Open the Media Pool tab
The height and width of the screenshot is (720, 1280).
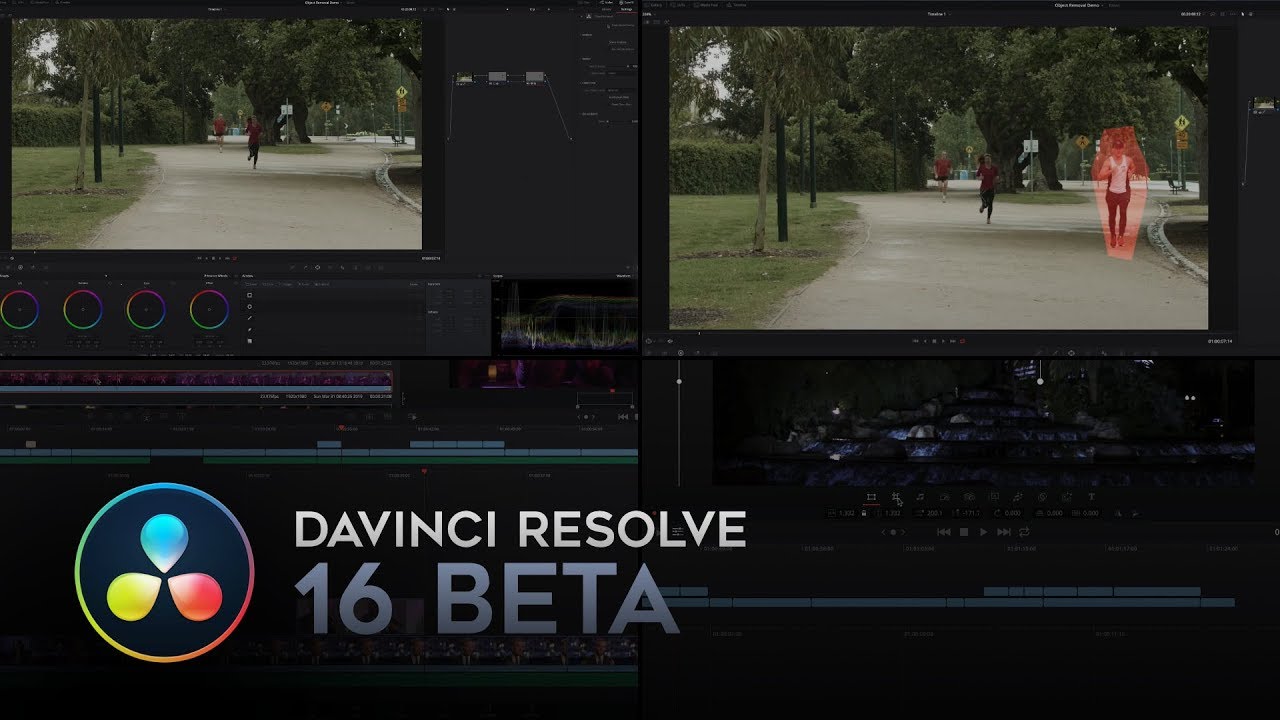tap(706, 5)
